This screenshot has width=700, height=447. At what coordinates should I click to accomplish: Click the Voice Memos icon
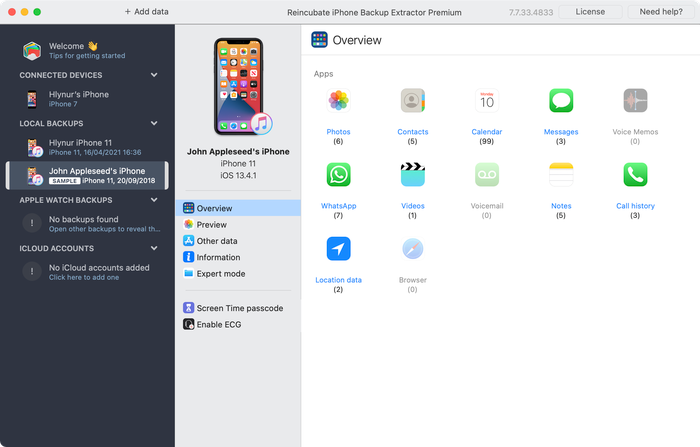(635, 100)
